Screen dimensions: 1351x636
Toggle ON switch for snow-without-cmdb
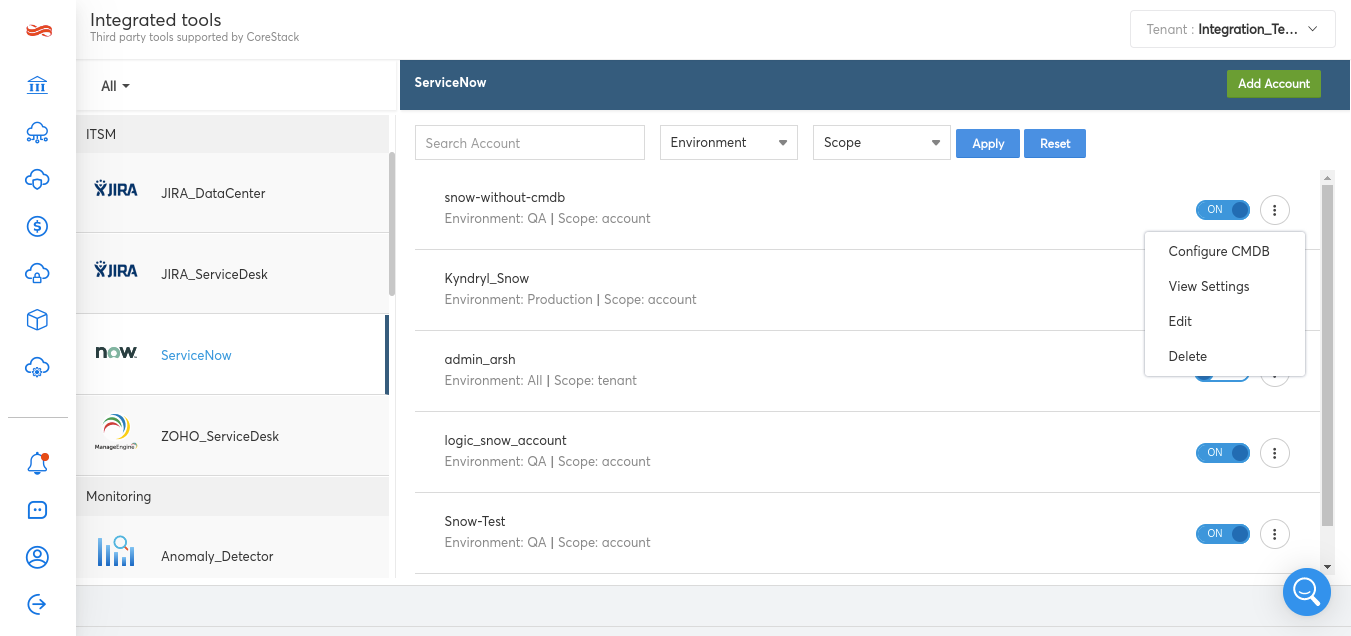(1223, 210)
